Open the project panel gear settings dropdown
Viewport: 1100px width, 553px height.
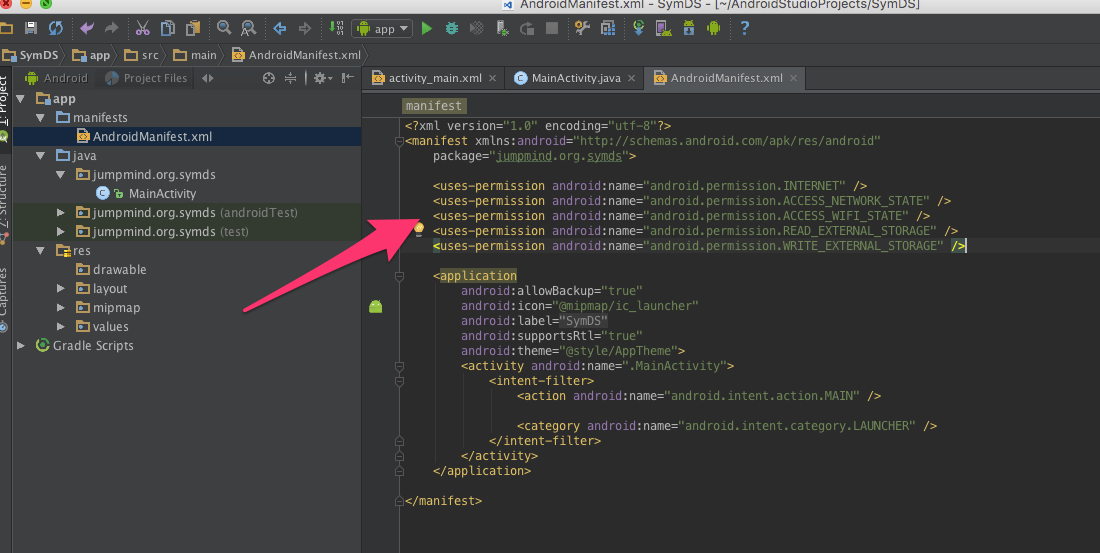pos(323,78)
